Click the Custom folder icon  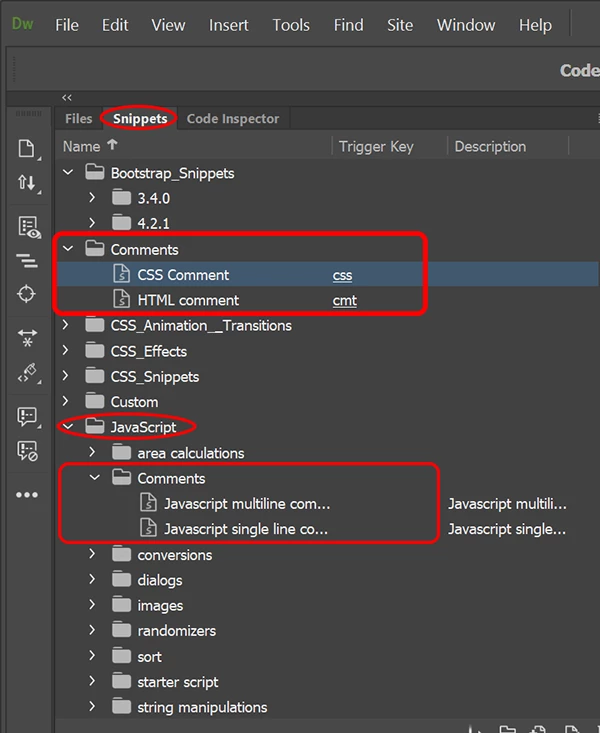(95, 401)
